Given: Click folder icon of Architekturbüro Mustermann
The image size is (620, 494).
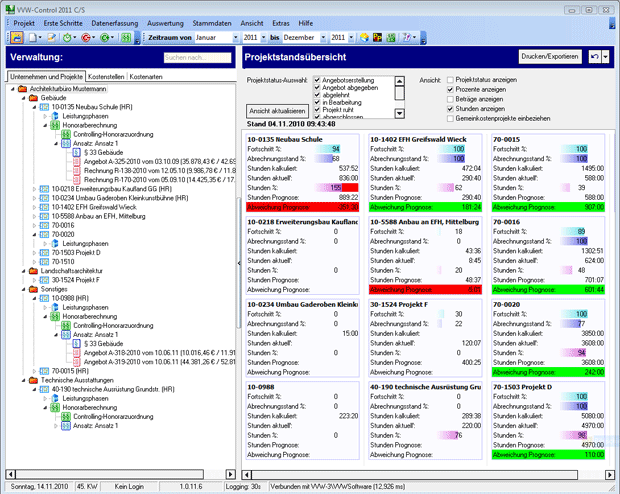Looking at the screenshot, I should 23,89.
